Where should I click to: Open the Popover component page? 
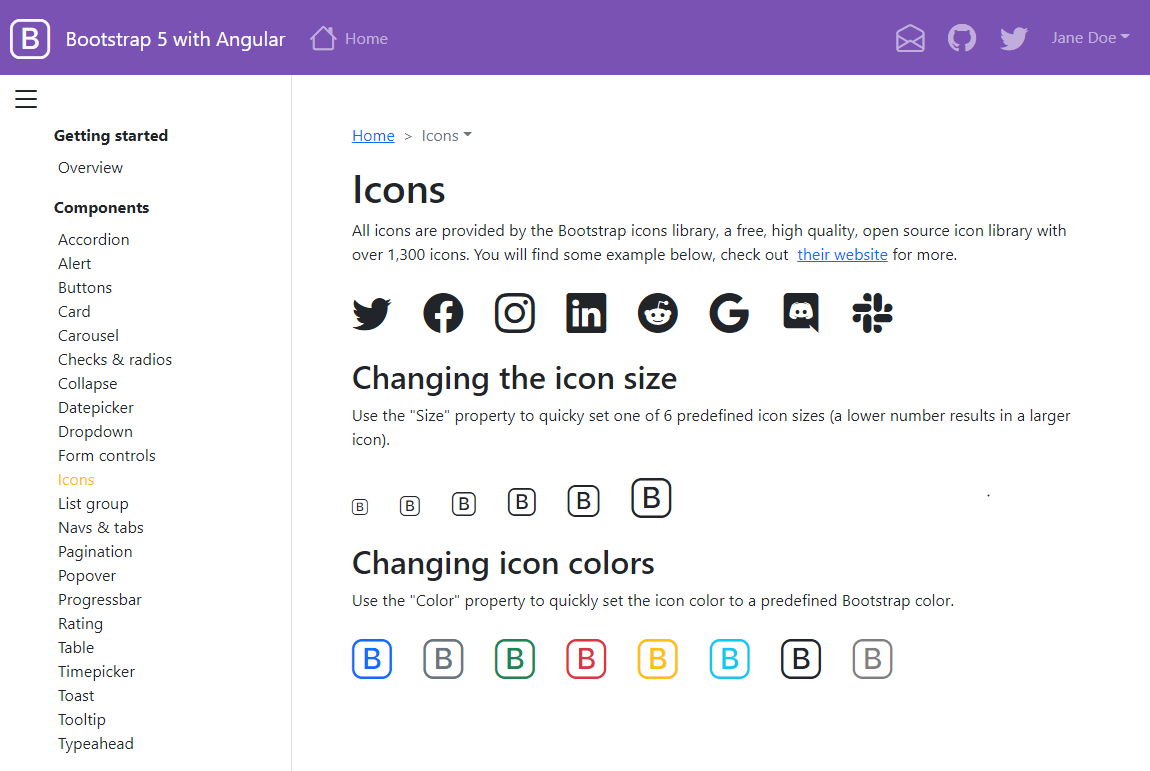point(87,576)
